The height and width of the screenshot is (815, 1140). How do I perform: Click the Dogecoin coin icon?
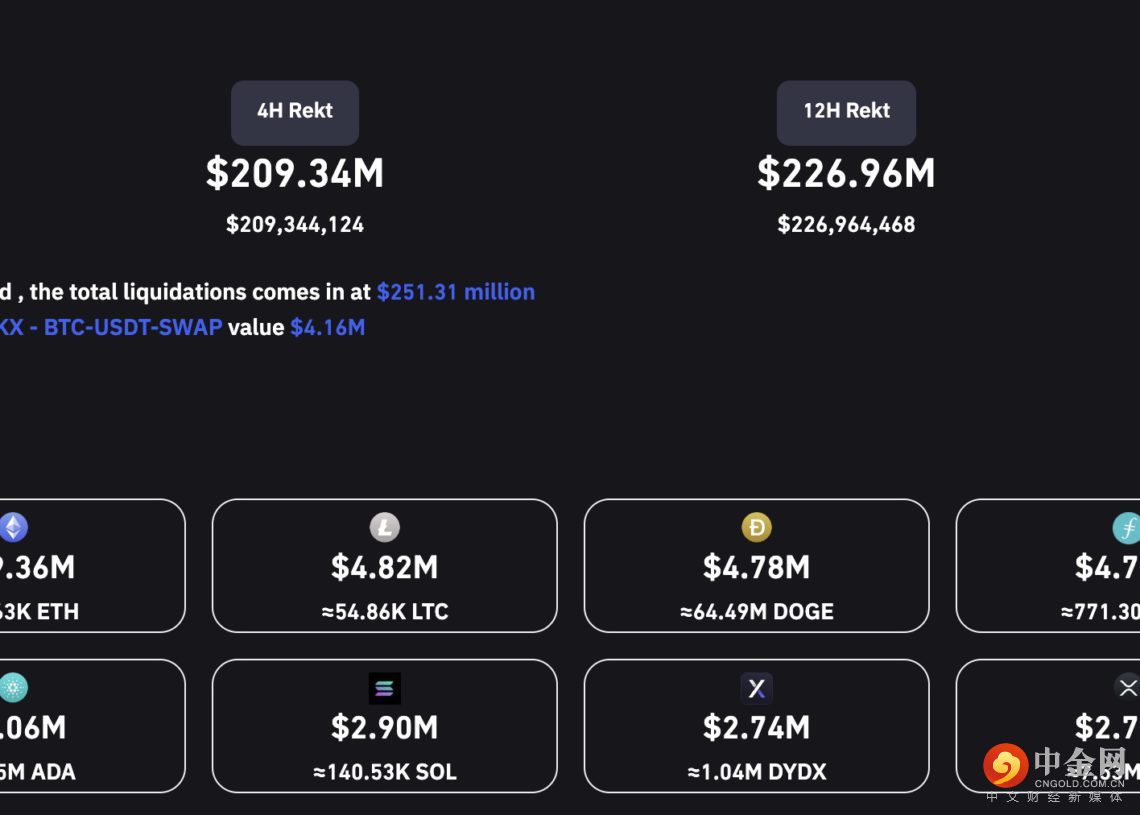[757, 527]
